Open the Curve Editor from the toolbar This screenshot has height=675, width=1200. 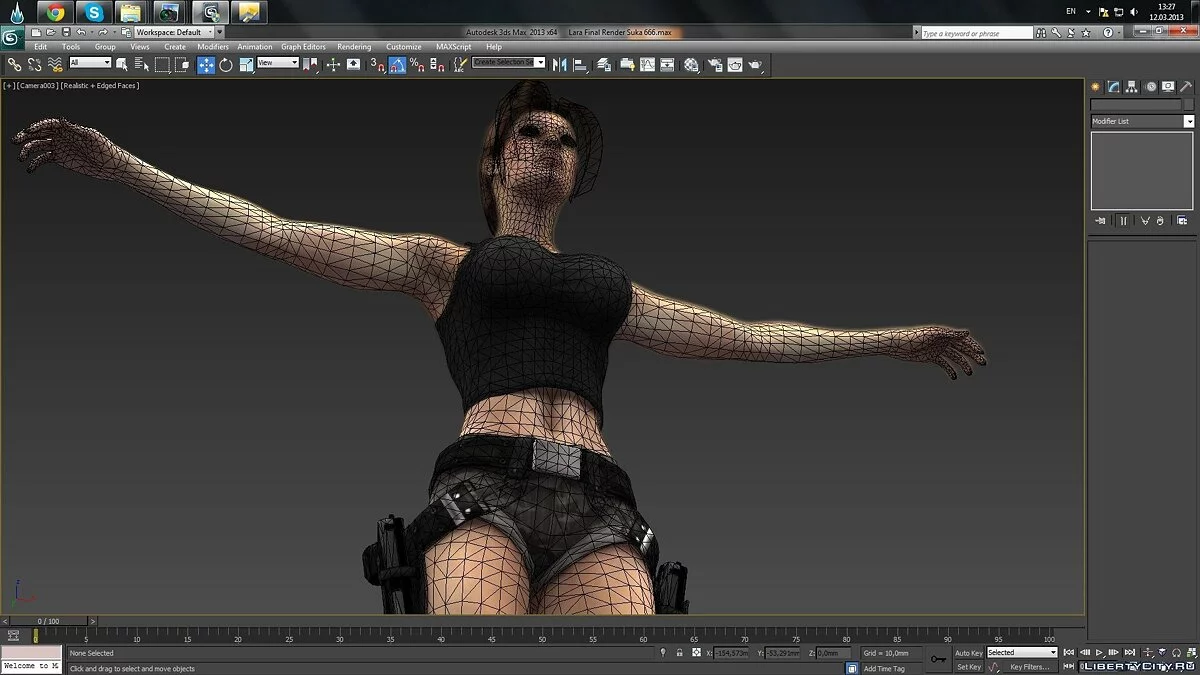point(647,65)
